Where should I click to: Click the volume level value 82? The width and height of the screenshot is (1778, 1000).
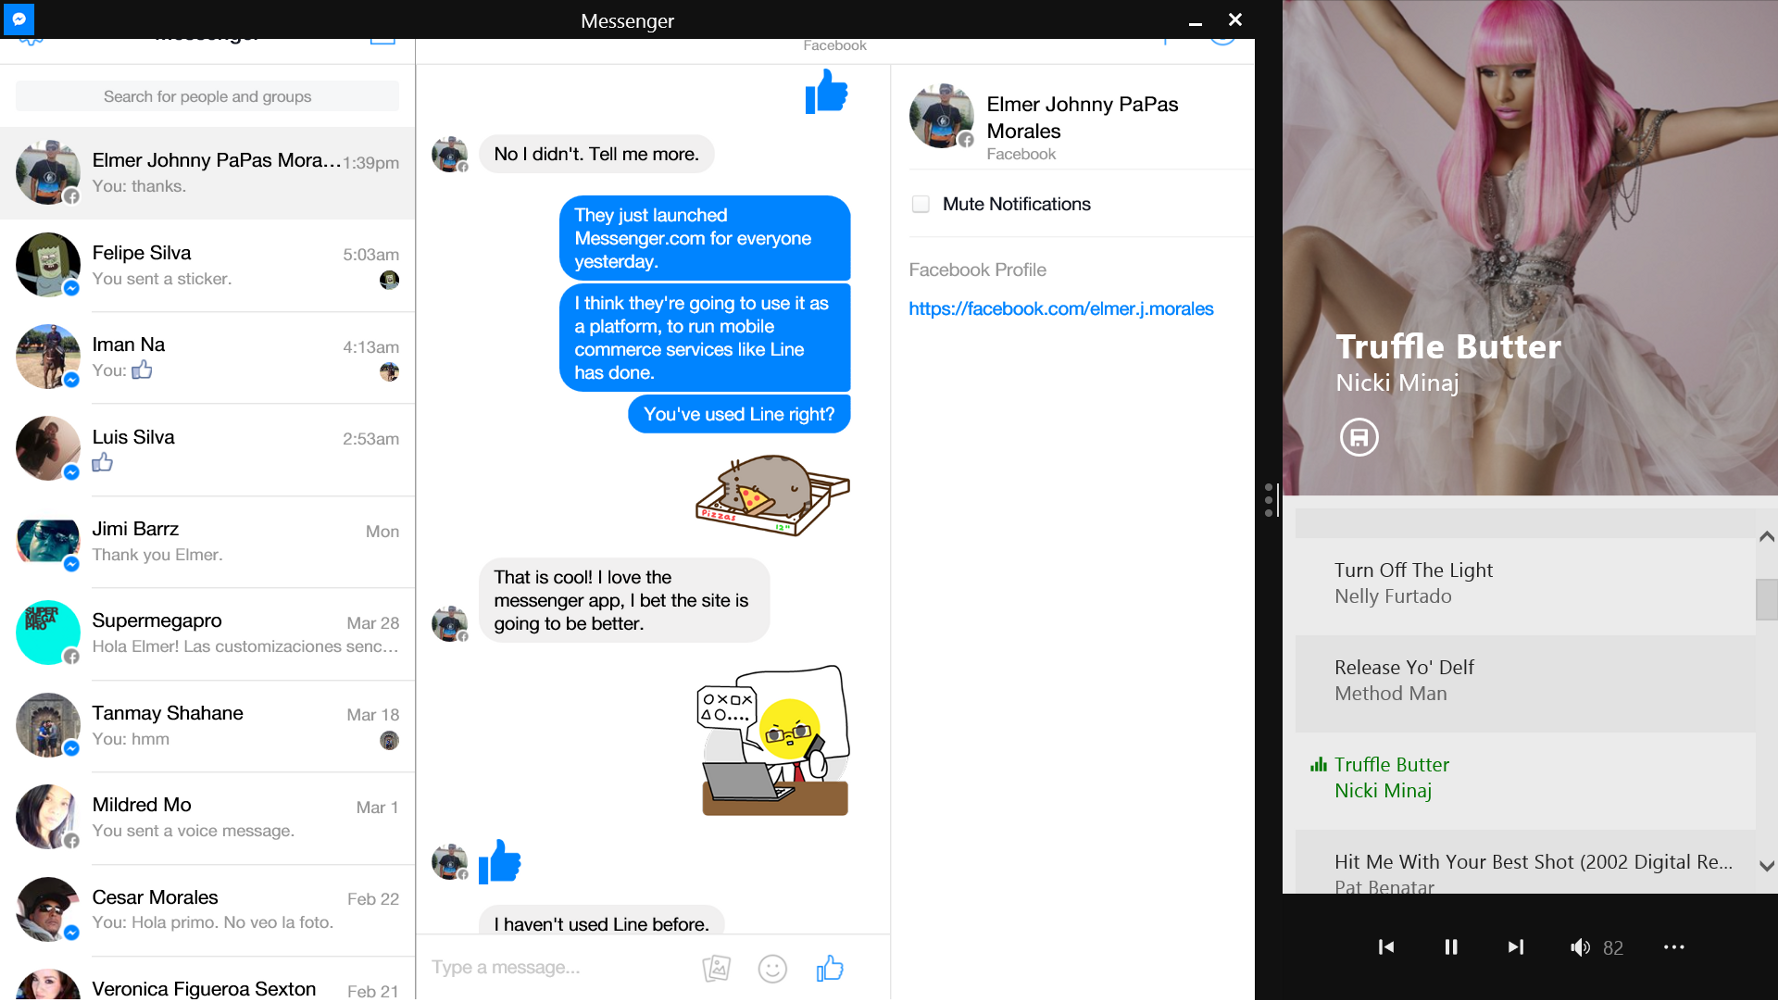(x=1613, y=948)
